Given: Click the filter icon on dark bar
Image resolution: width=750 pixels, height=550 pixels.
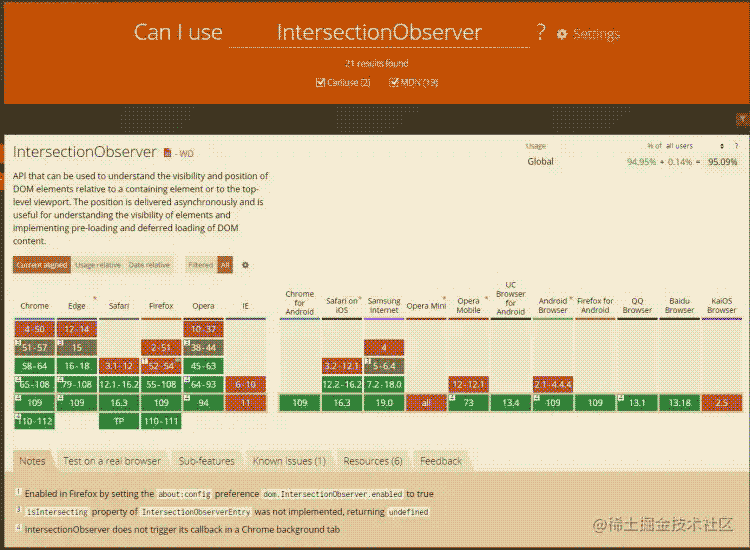Looking at the screenshot, I should click(742, 119).
